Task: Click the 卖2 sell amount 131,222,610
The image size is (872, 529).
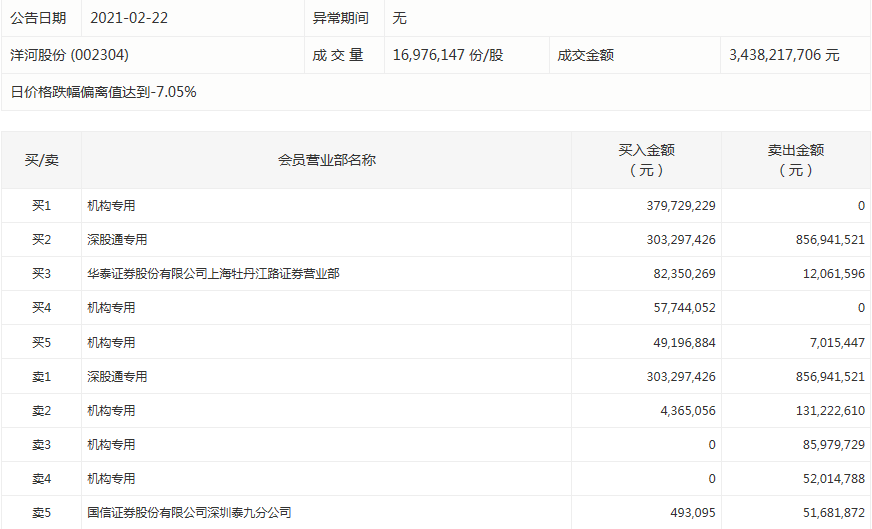Action: (x=830, y=411)
